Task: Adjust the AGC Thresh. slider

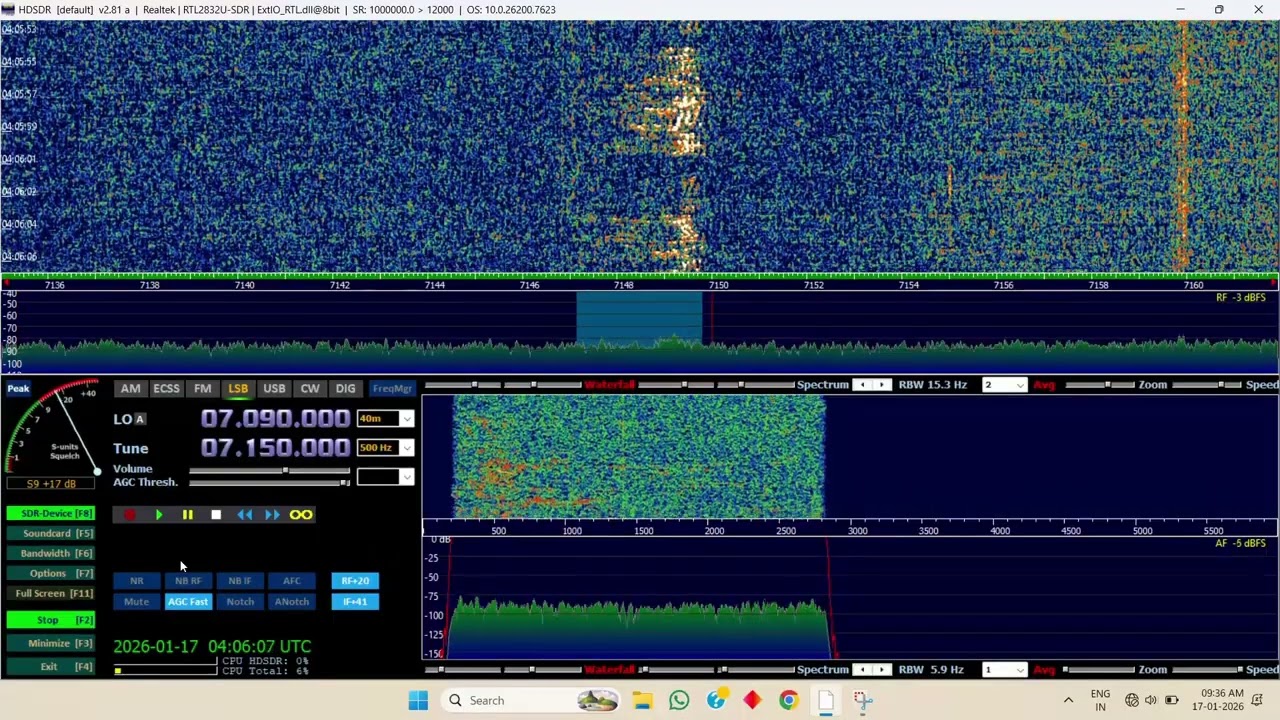Action: coord(270,483)
